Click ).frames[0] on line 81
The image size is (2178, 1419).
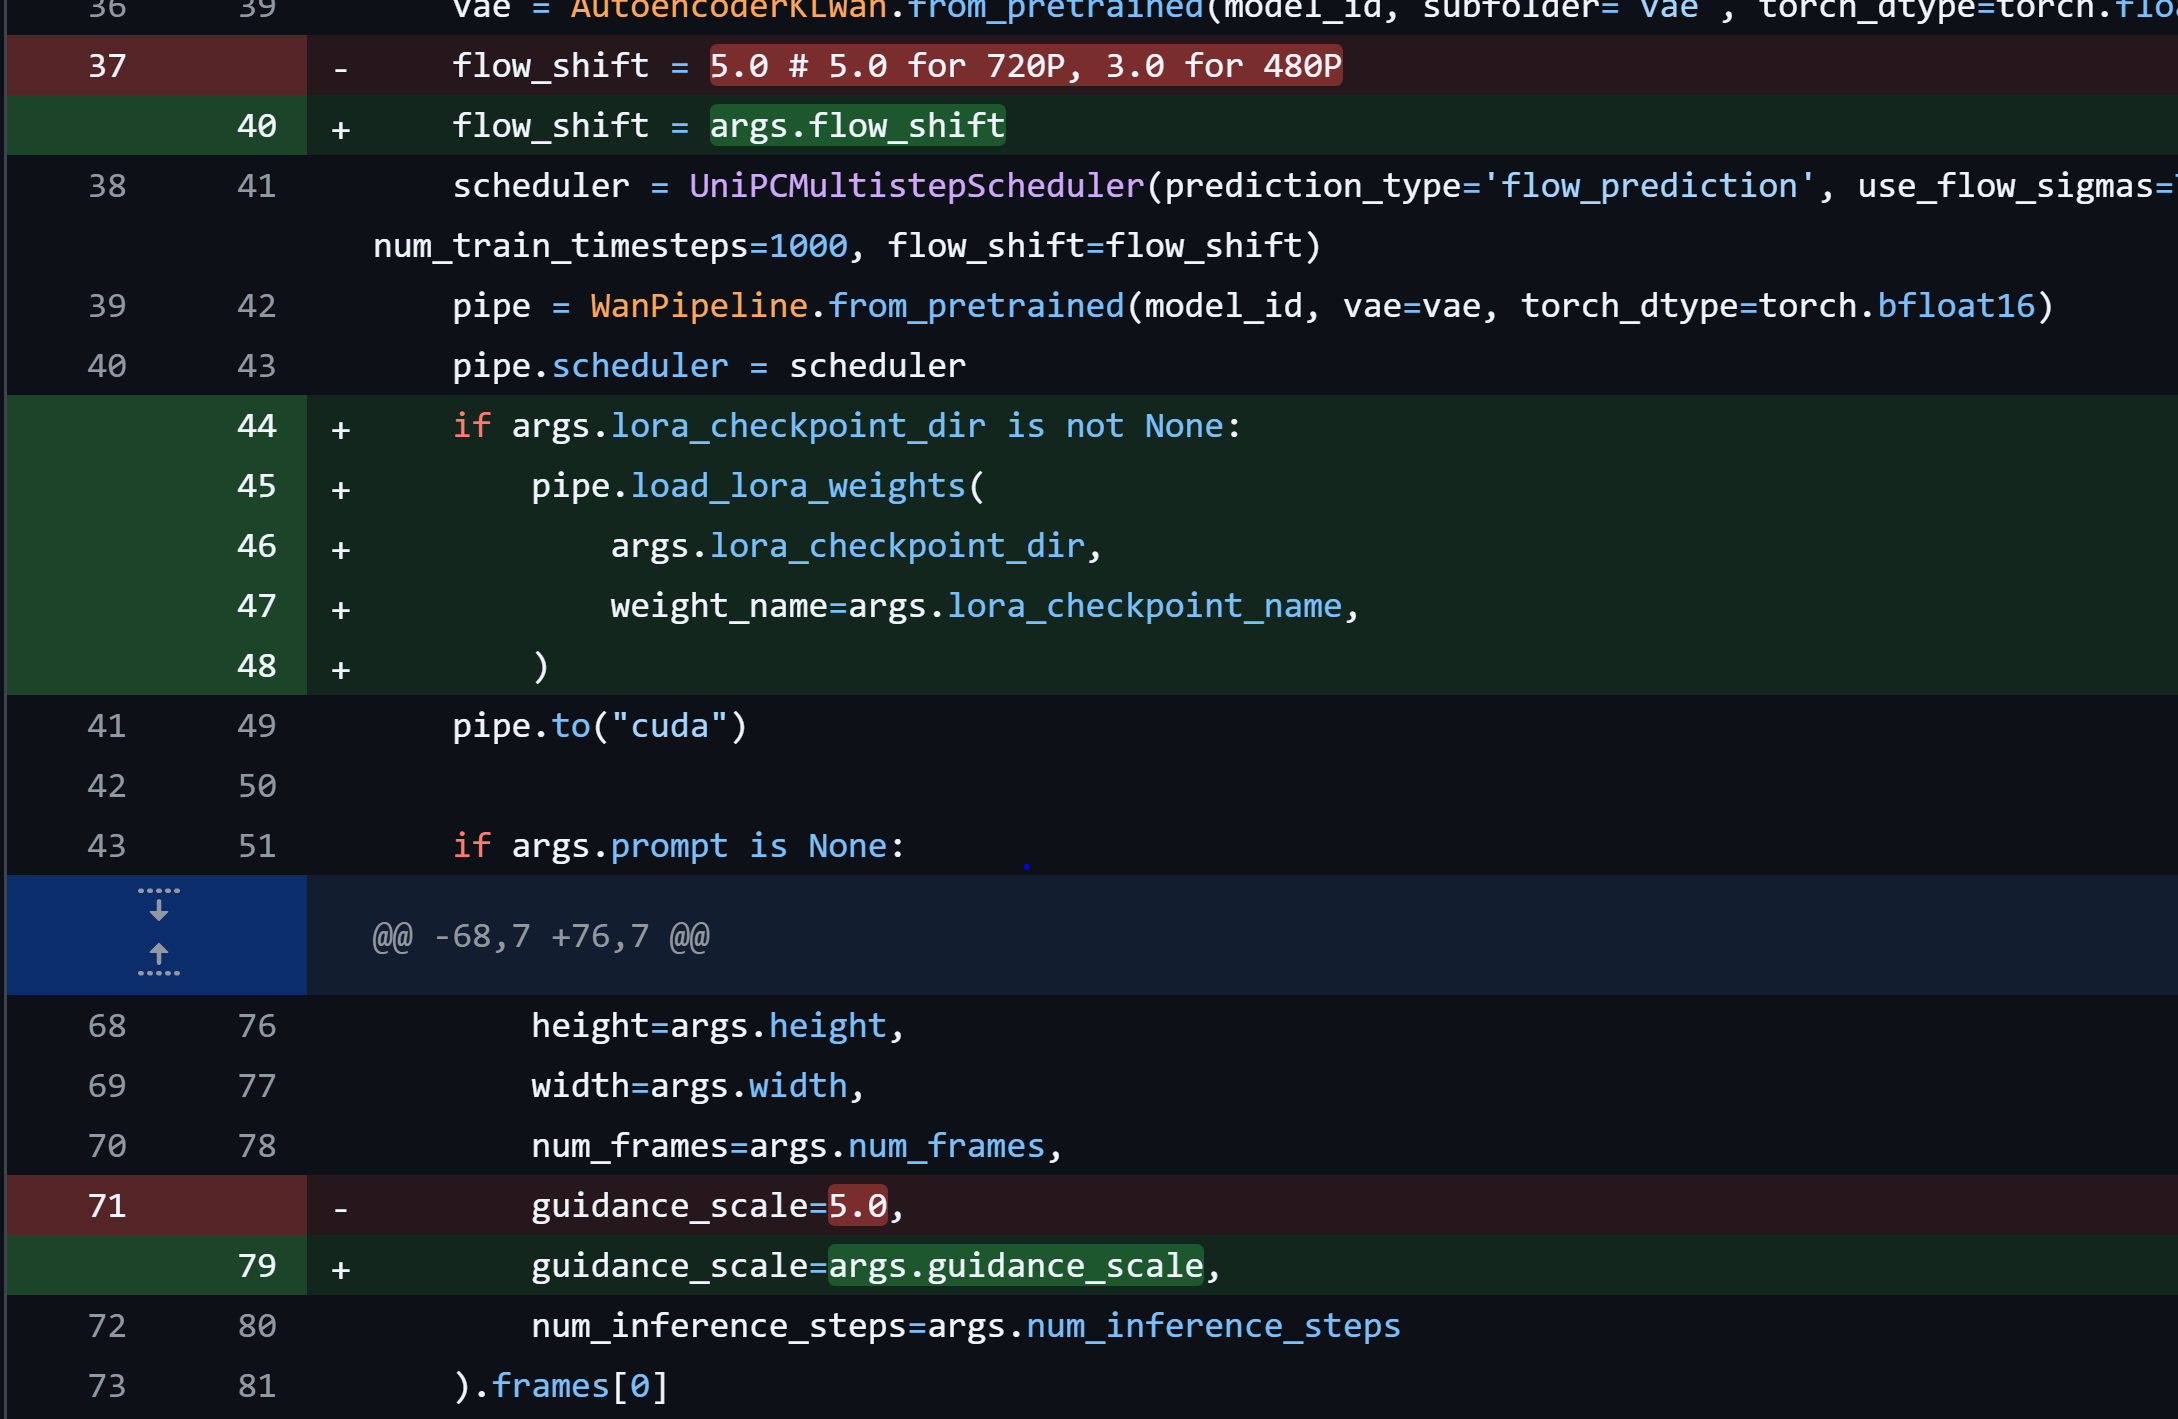click(561, 1386)
